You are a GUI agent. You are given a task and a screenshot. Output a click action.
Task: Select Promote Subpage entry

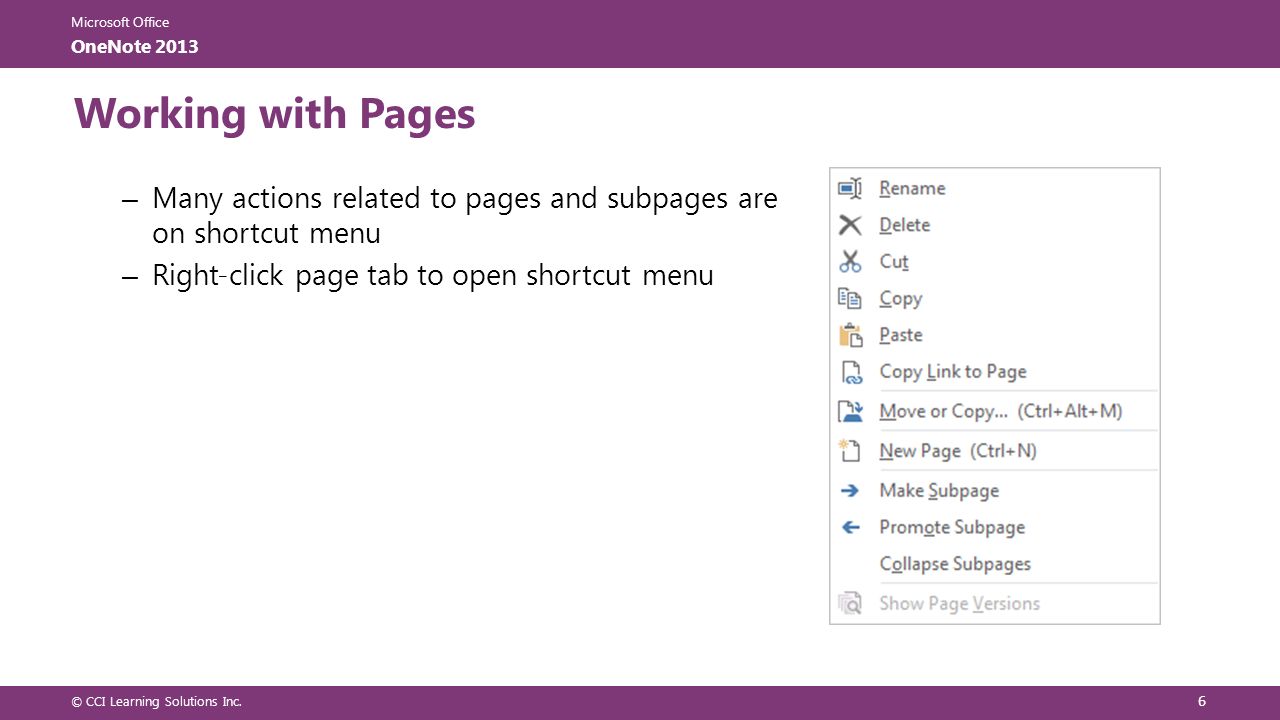click(x=995, y=527)
